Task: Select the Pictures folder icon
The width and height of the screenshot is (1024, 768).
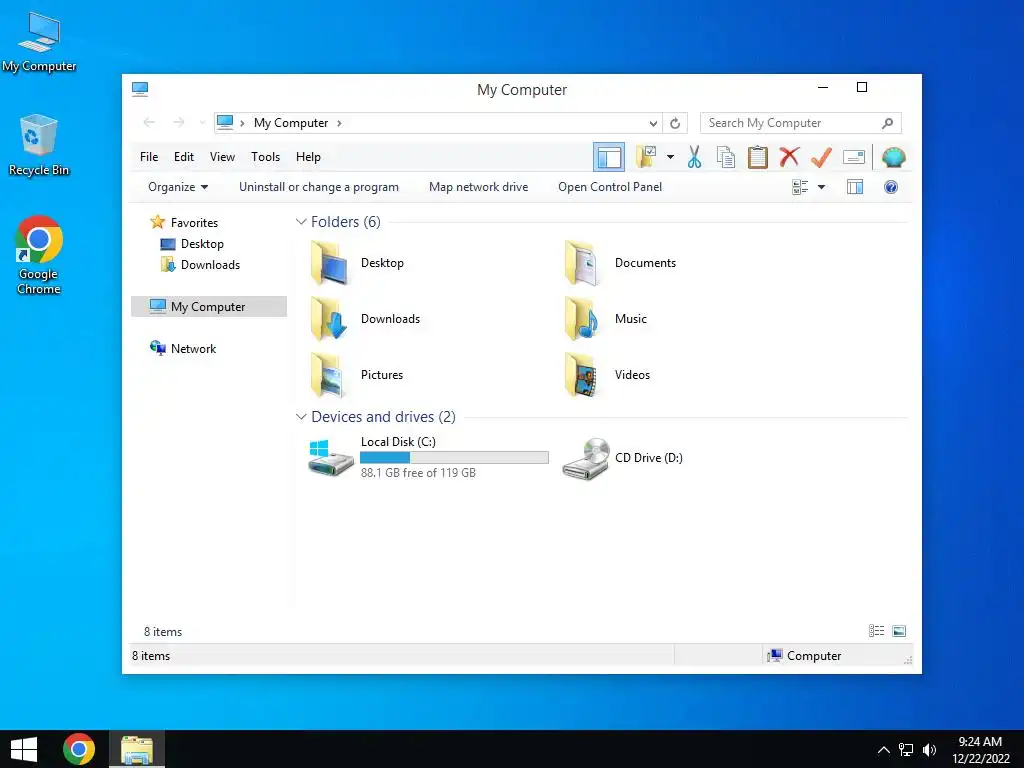Action: tap(329, 375)
